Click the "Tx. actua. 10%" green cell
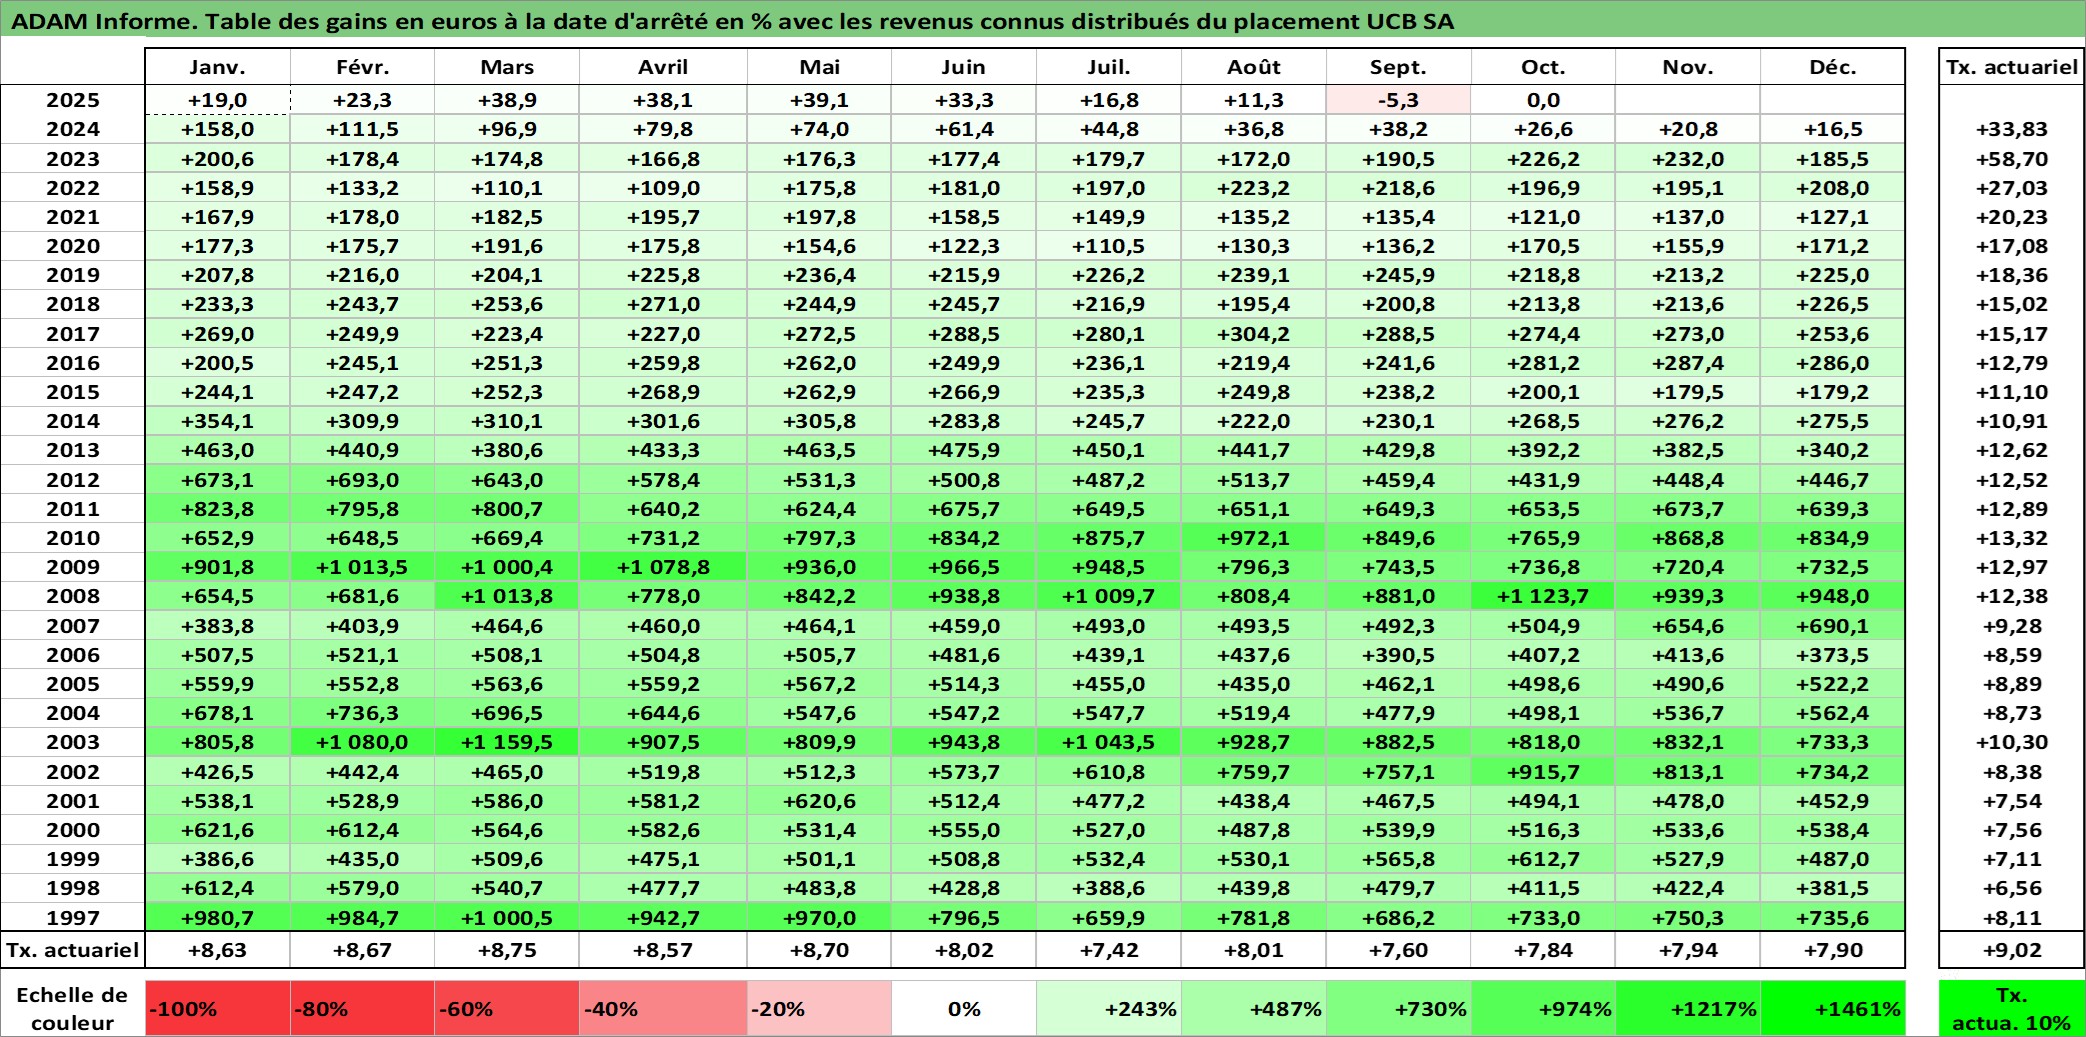Image resolution: width=2086 pixels, height=1037 pixels. tap(2012, 1008)
